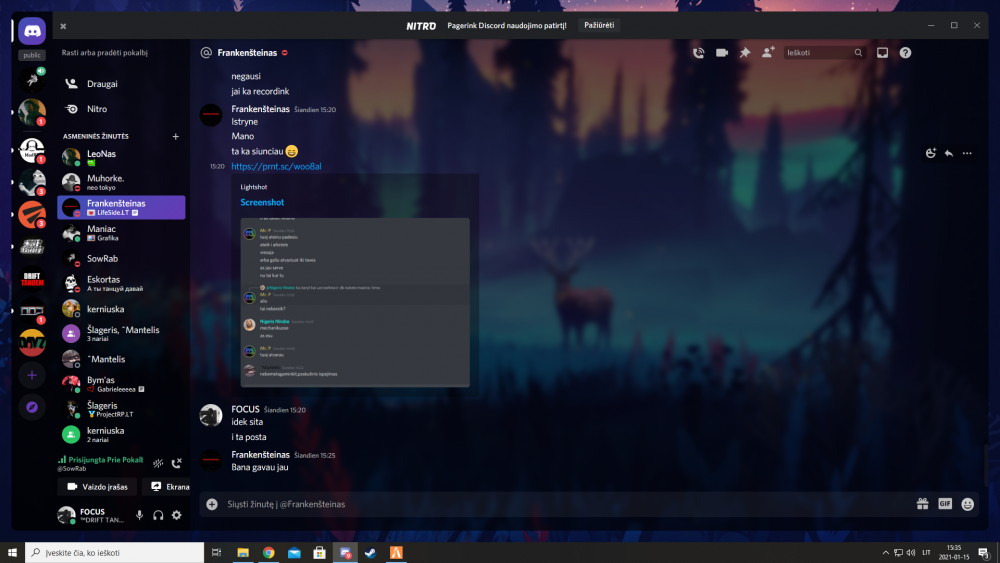
Task: Open more options for the hovered message
Action: [x=967, y=153]
